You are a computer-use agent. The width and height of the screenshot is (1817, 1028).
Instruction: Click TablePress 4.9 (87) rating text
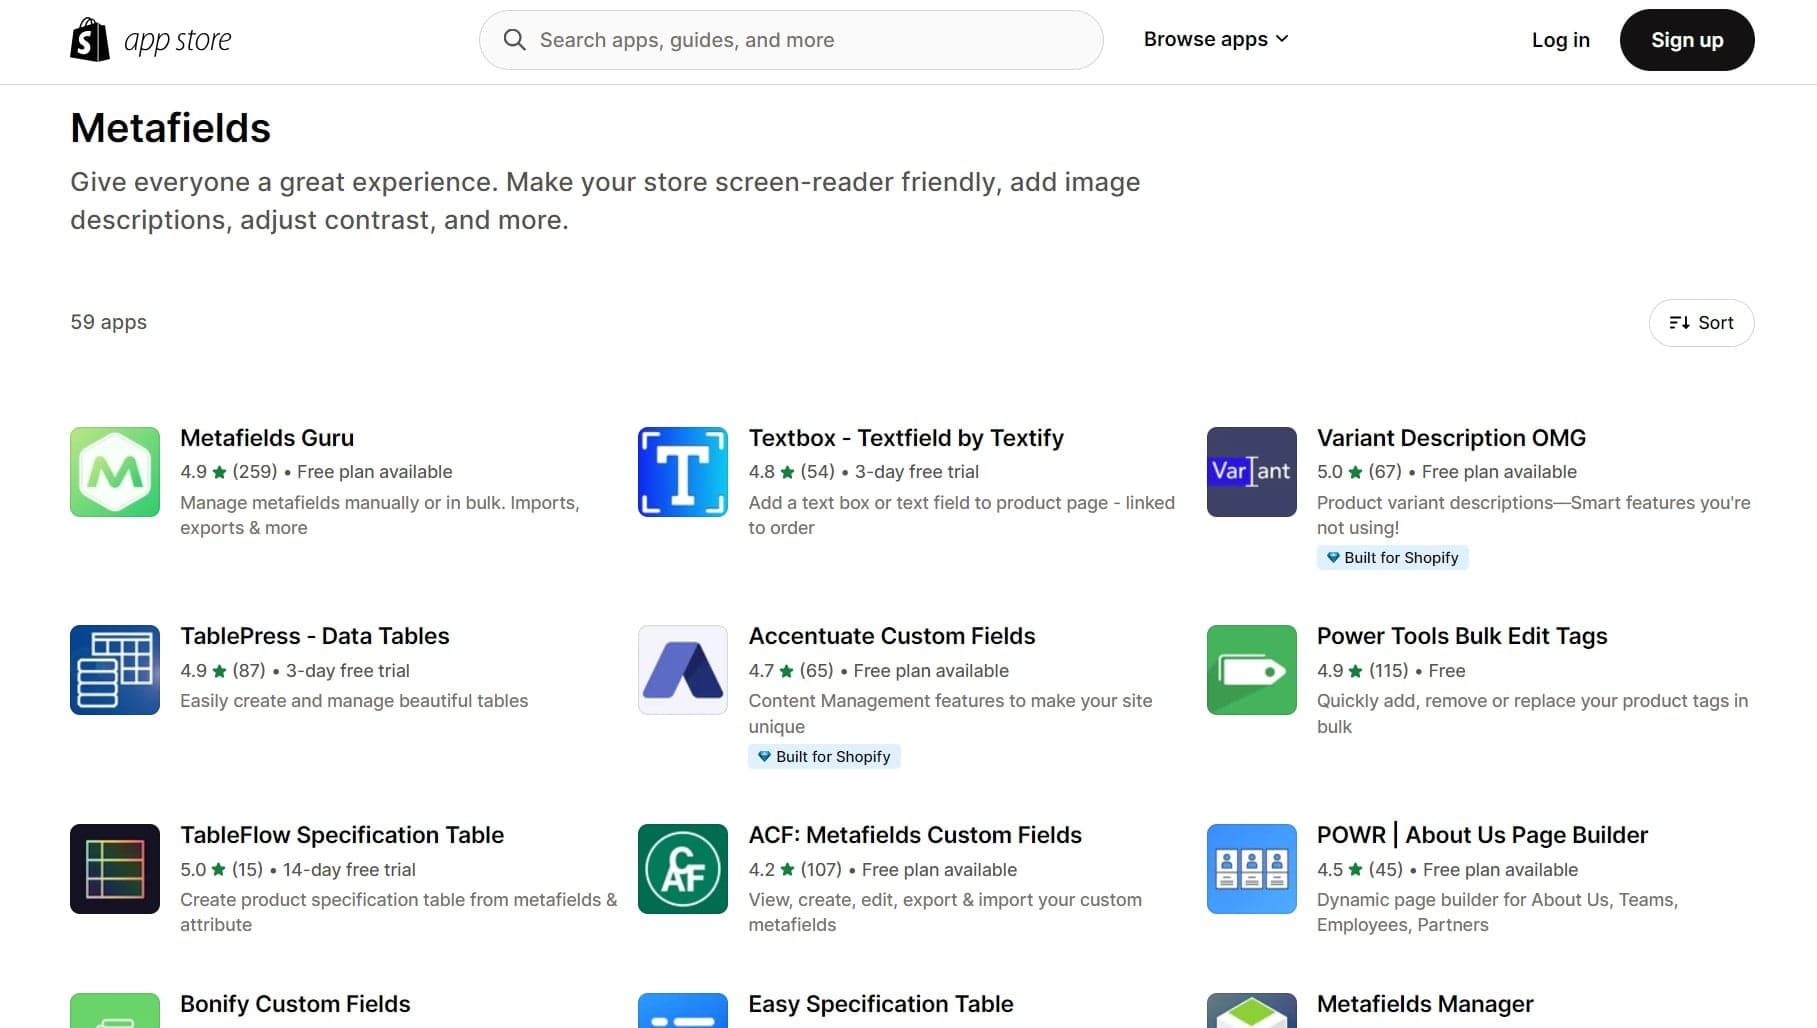(295, 671)
